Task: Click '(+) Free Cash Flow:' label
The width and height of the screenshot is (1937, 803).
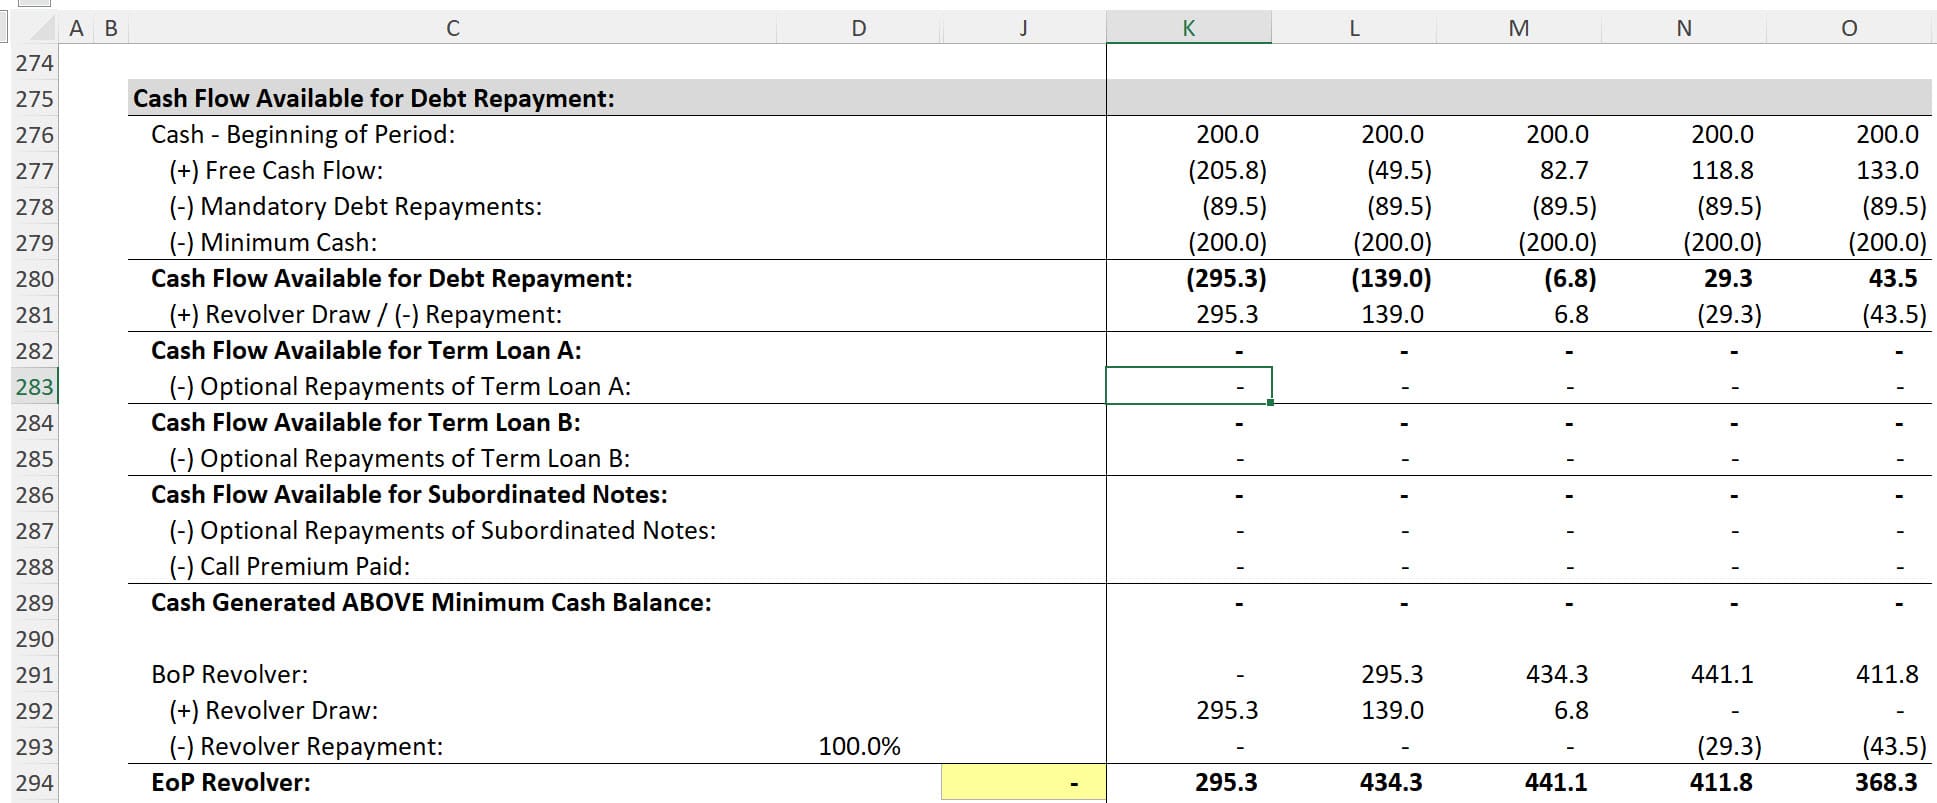Action: point(276,170)
